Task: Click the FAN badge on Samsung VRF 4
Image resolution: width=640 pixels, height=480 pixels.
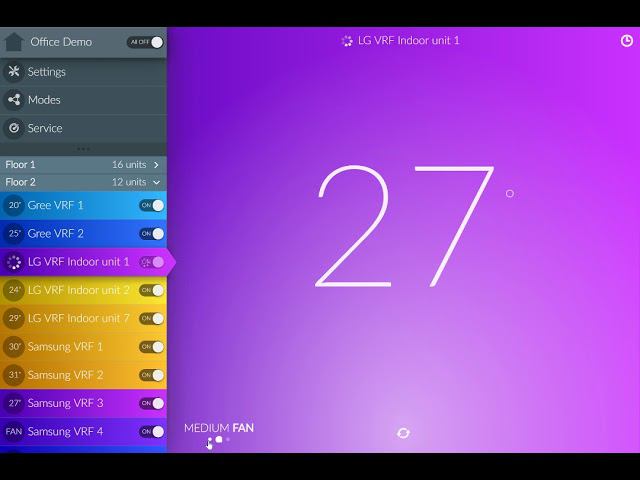Action: pos(14,431)
